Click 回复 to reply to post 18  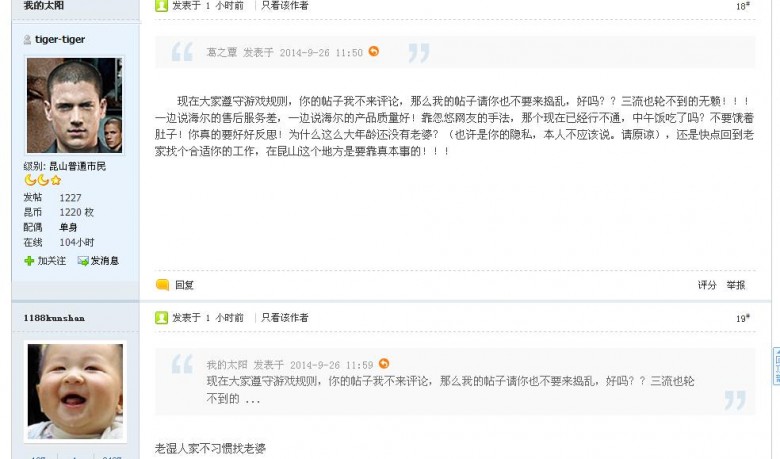(x=184, y=285)
